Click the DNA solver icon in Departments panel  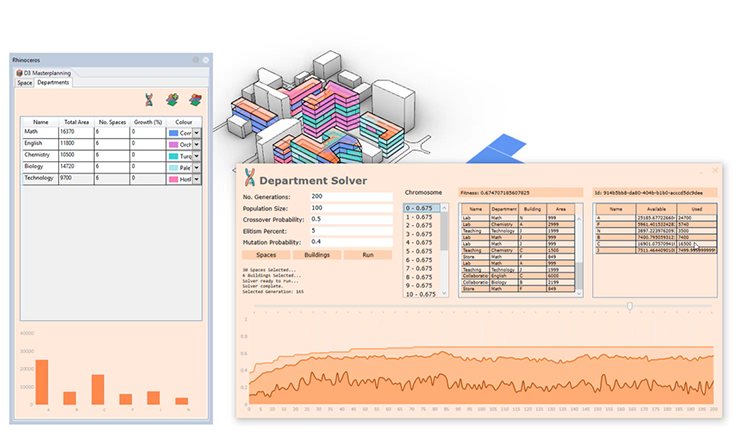(148, 99)
